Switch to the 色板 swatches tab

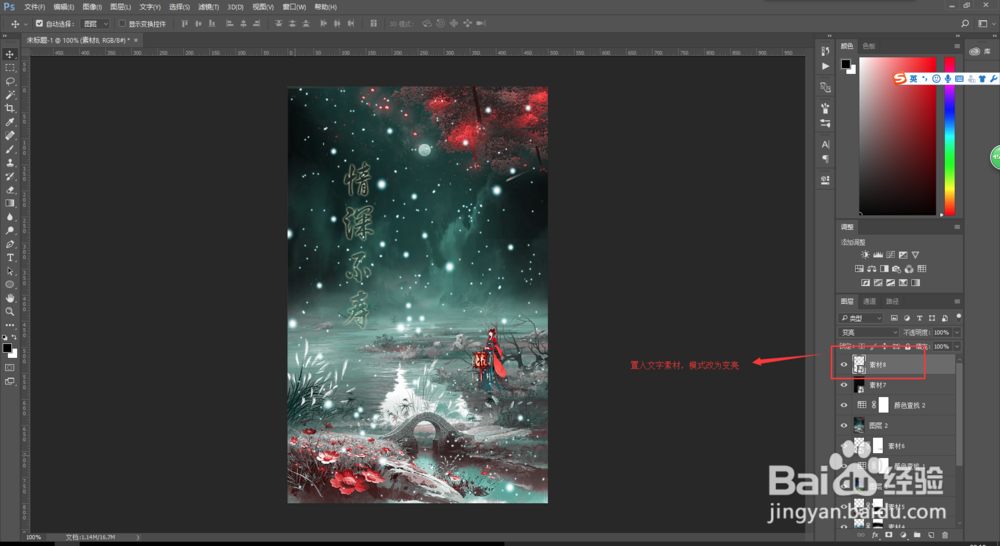click(x=869, y=46)
